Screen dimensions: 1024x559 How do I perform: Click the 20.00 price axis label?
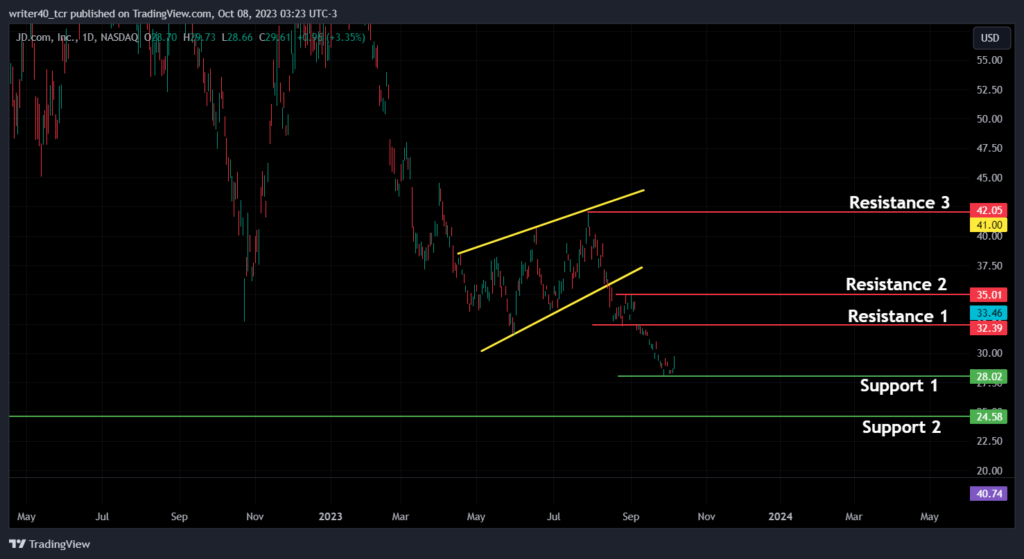(989, 471)
